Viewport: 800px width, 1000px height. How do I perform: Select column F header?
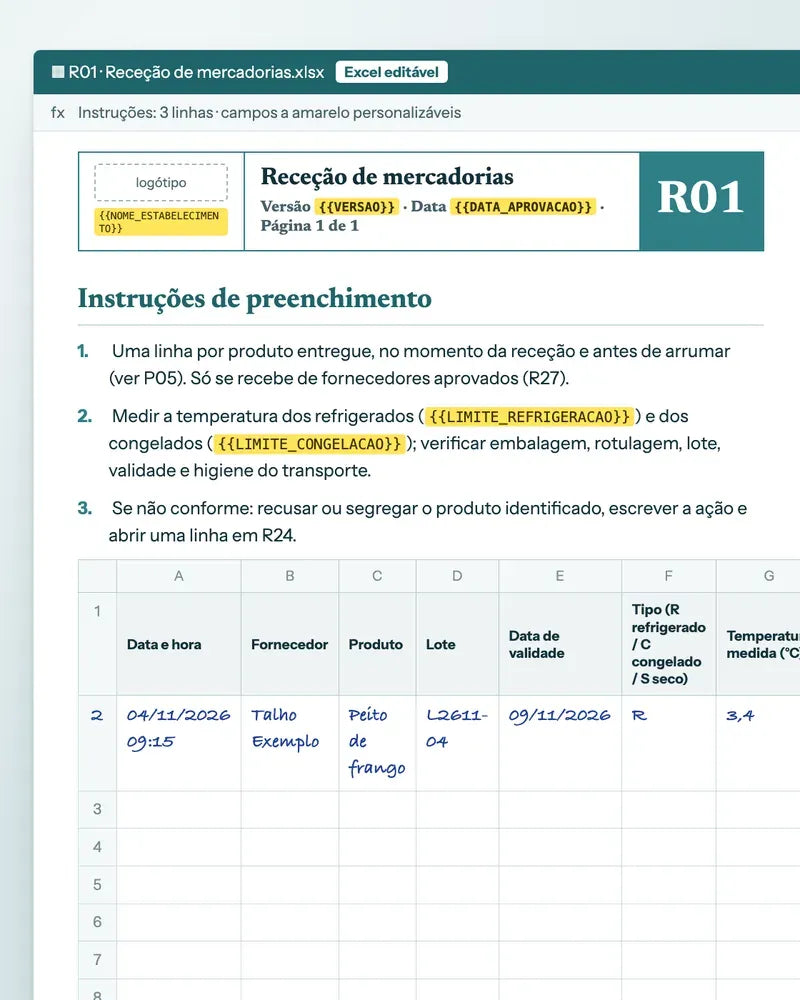coord(669,576)
